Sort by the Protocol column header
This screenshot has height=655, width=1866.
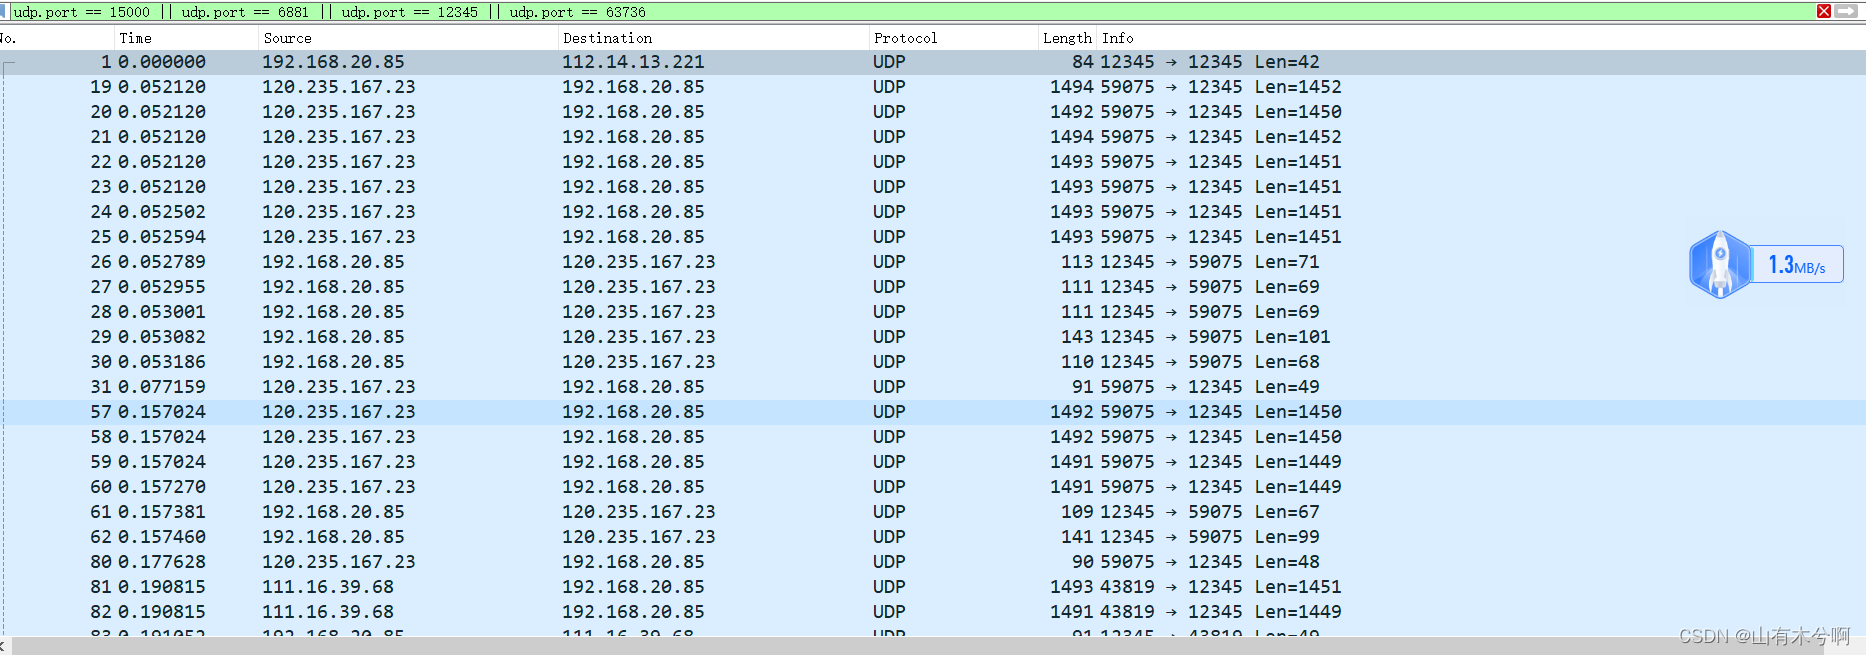(x=953, y=38)
